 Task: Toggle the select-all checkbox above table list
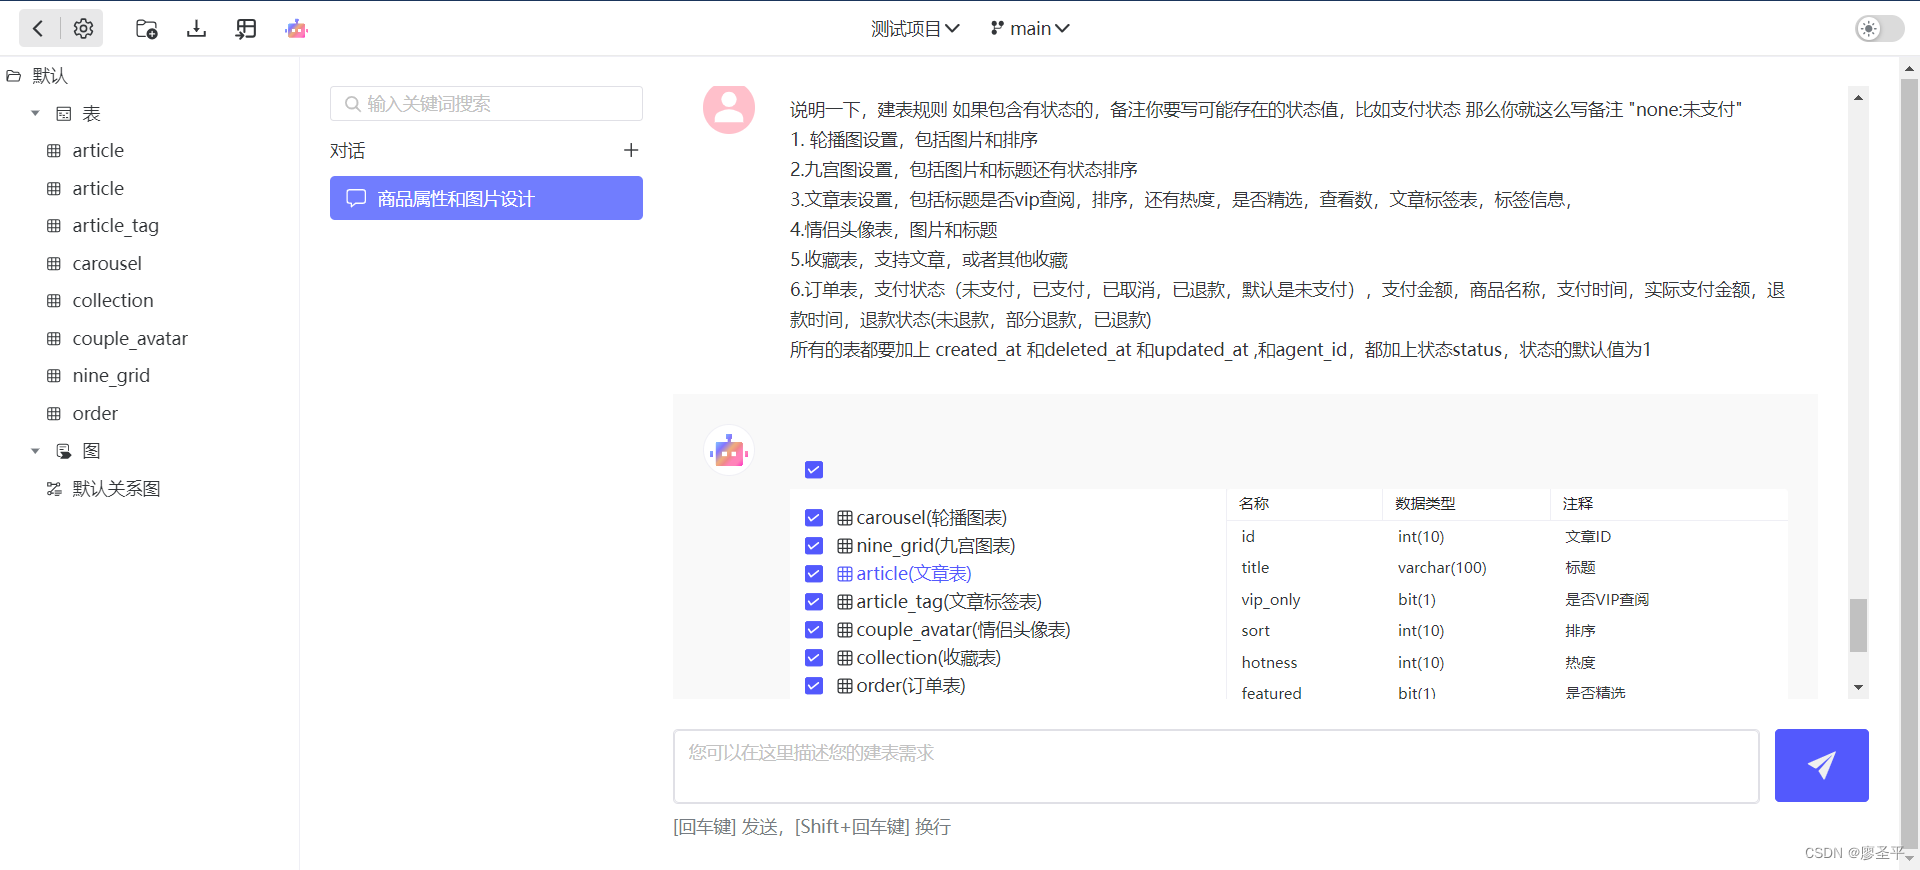point(814,469)
